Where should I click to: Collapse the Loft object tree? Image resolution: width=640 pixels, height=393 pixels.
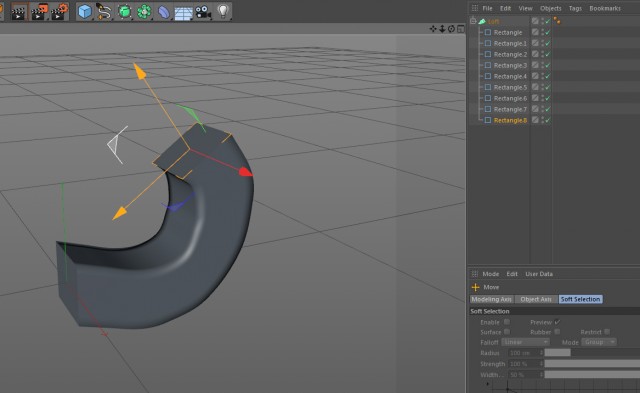[473, 21]
